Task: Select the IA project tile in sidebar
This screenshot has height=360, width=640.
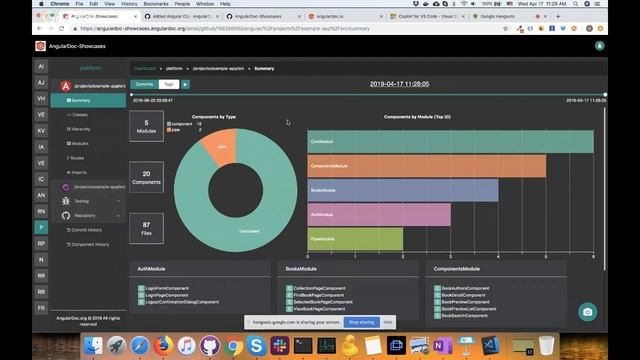Action: (x=41, y=147)
